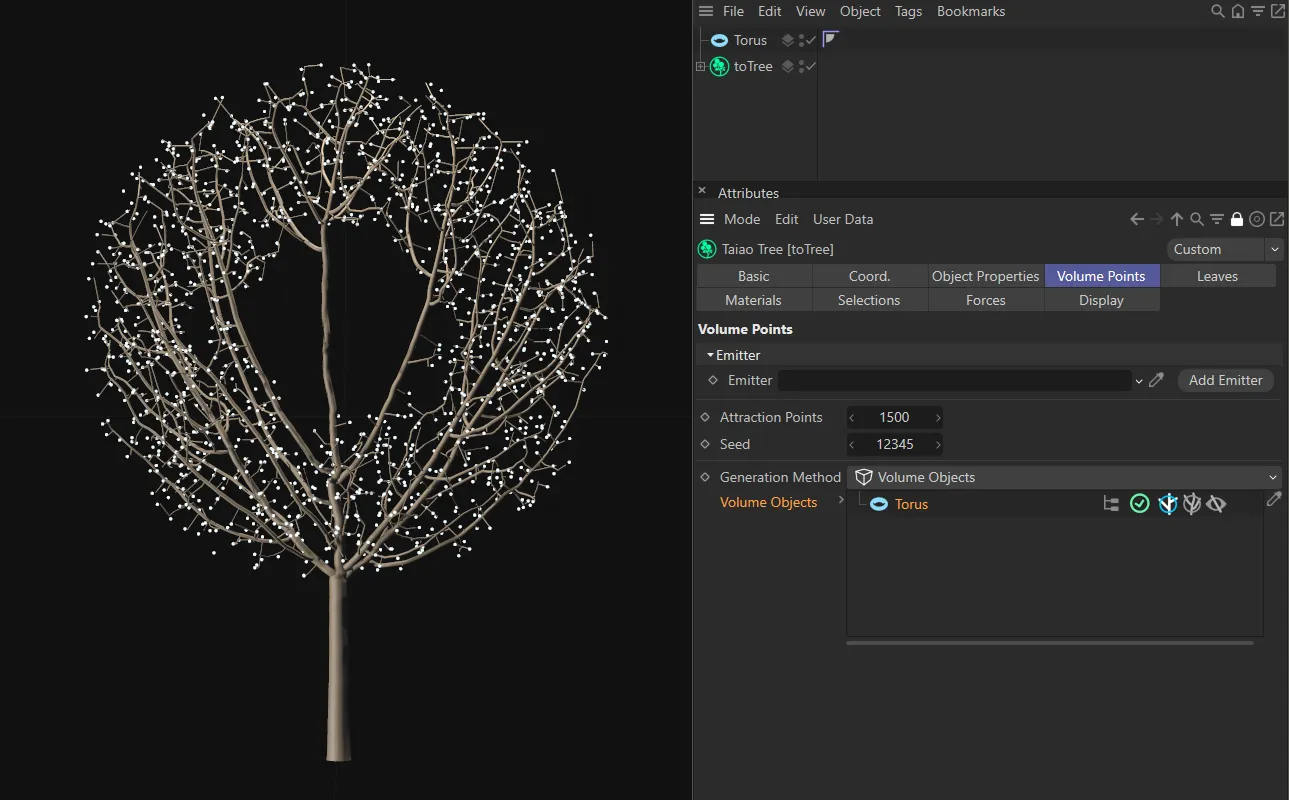Toggle the green enabled checkmark on Torus entry
The image size is (1289, 800).
(x=1139, y=504)
